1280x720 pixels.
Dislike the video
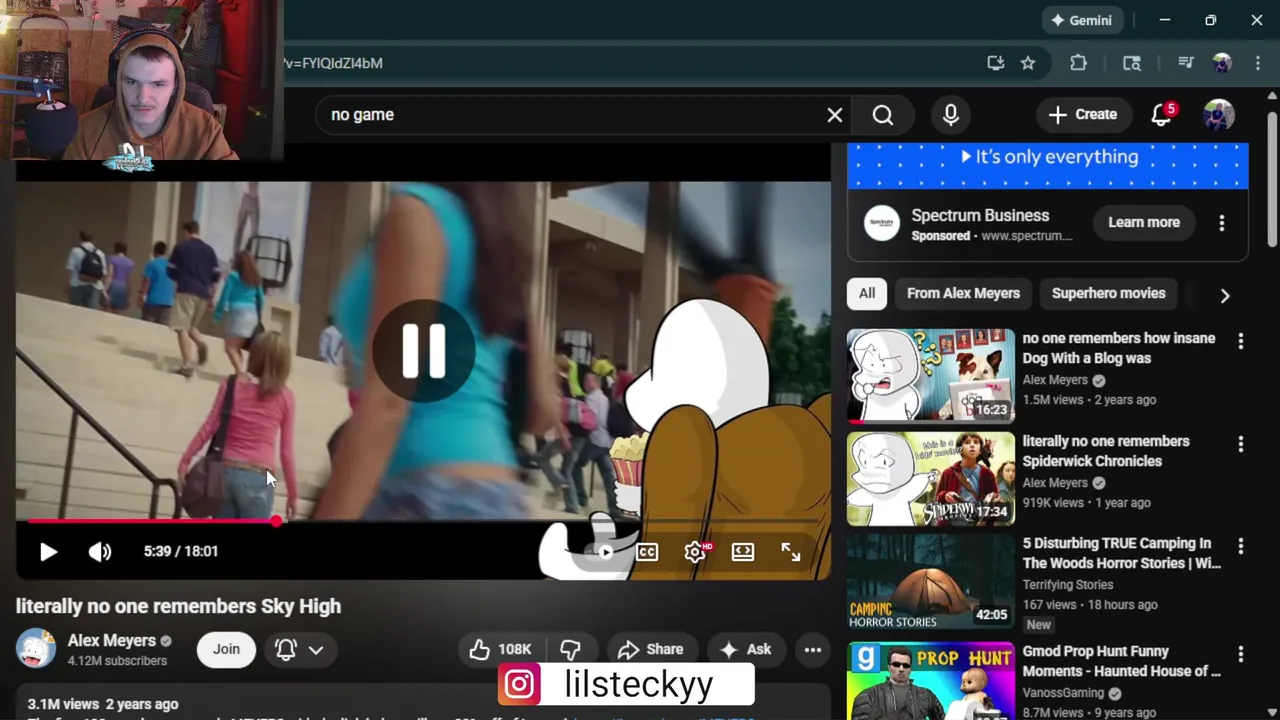tap(571, 649)
